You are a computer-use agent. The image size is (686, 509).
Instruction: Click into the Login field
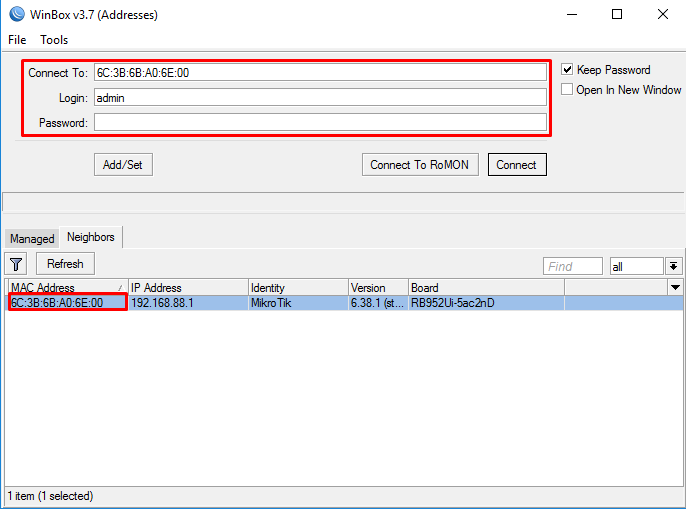pyautogui.click(x=320, y=98)
